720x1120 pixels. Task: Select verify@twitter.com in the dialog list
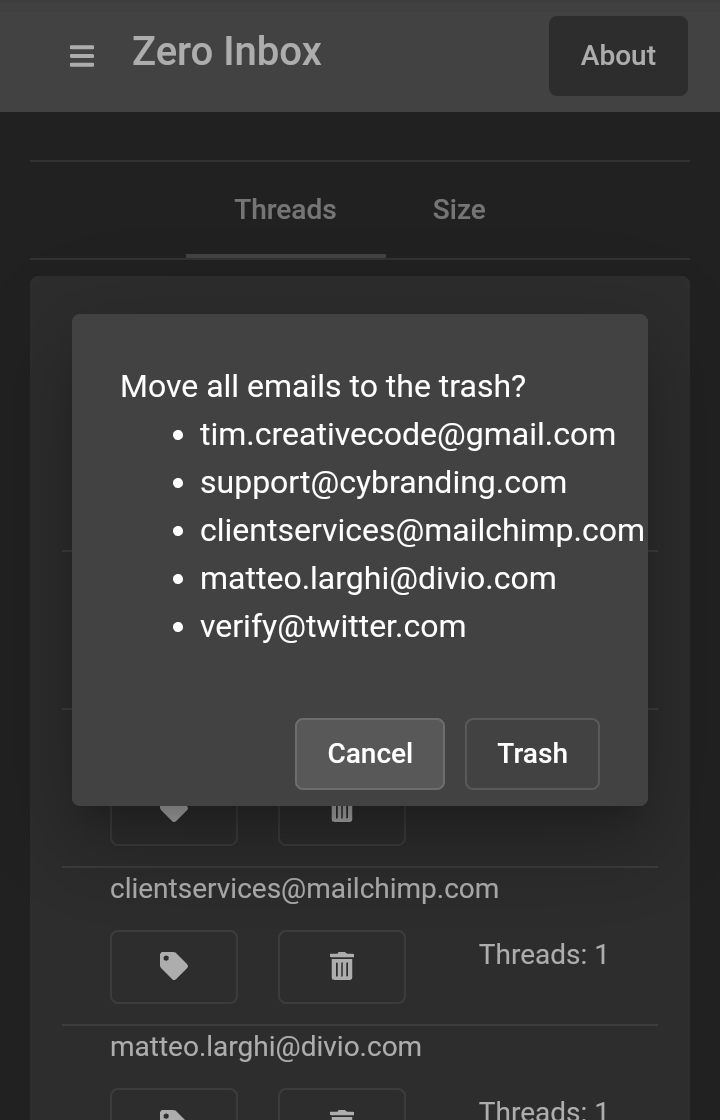[333, 626]
